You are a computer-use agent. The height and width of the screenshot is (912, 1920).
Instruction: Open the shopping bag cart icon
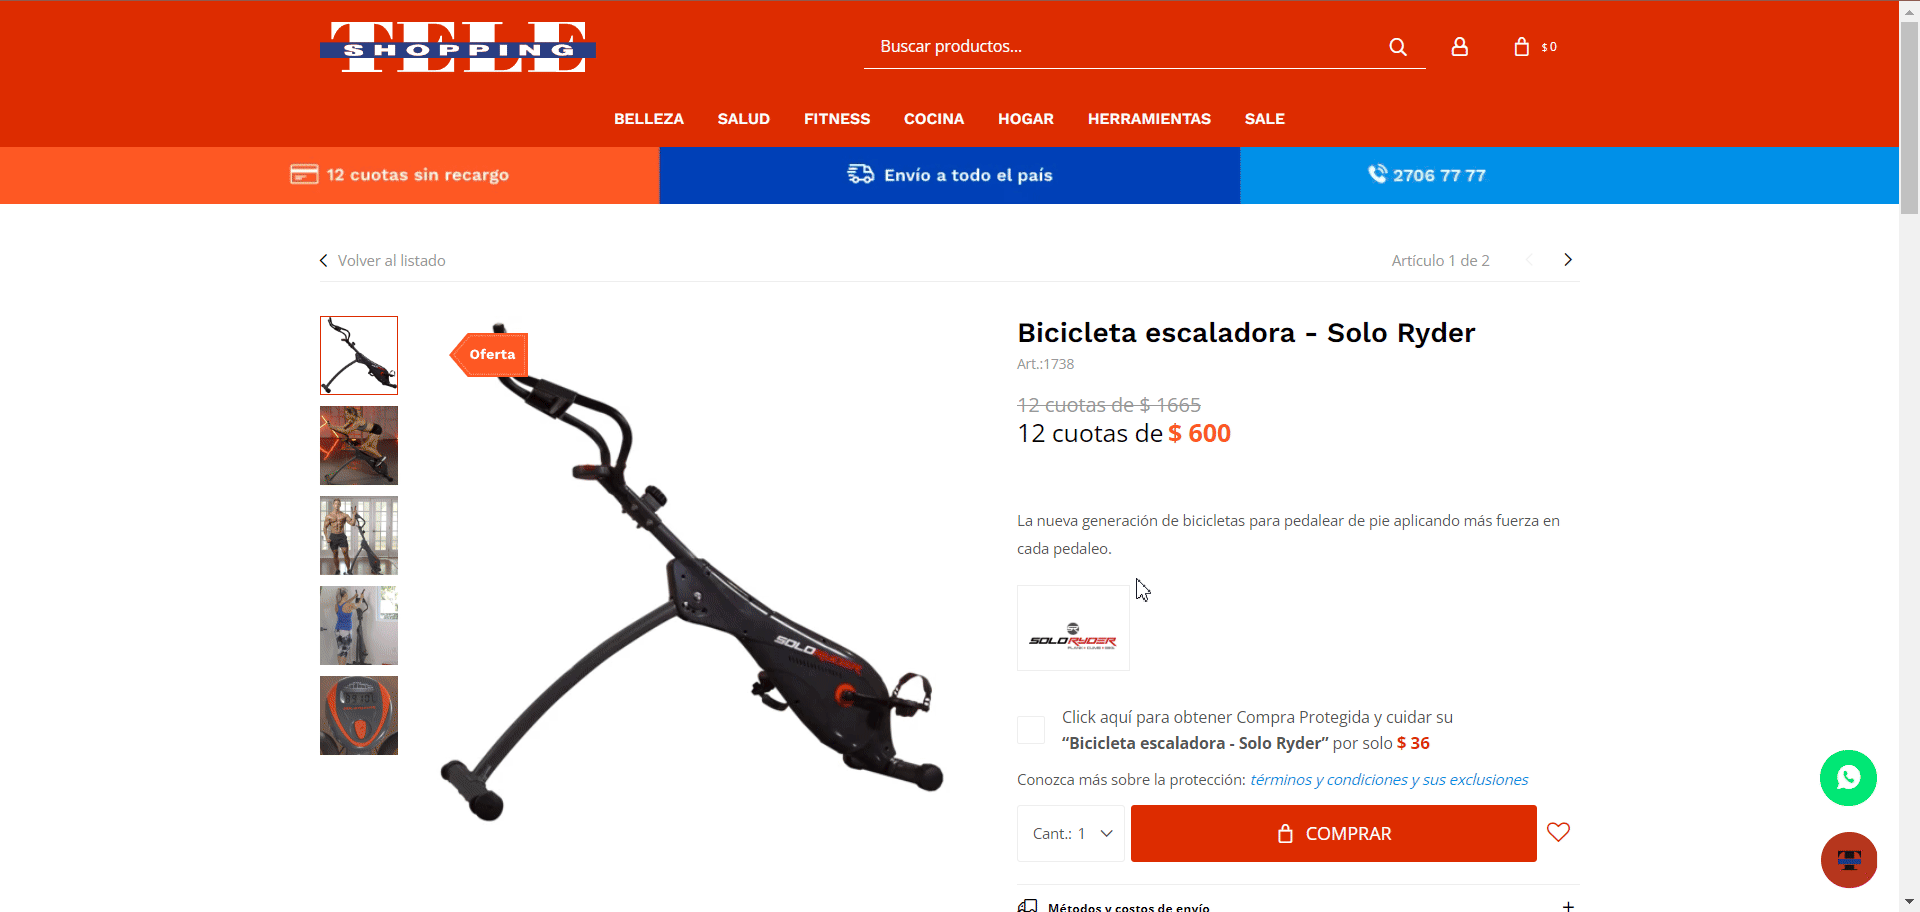click(x=1522, y=47)
